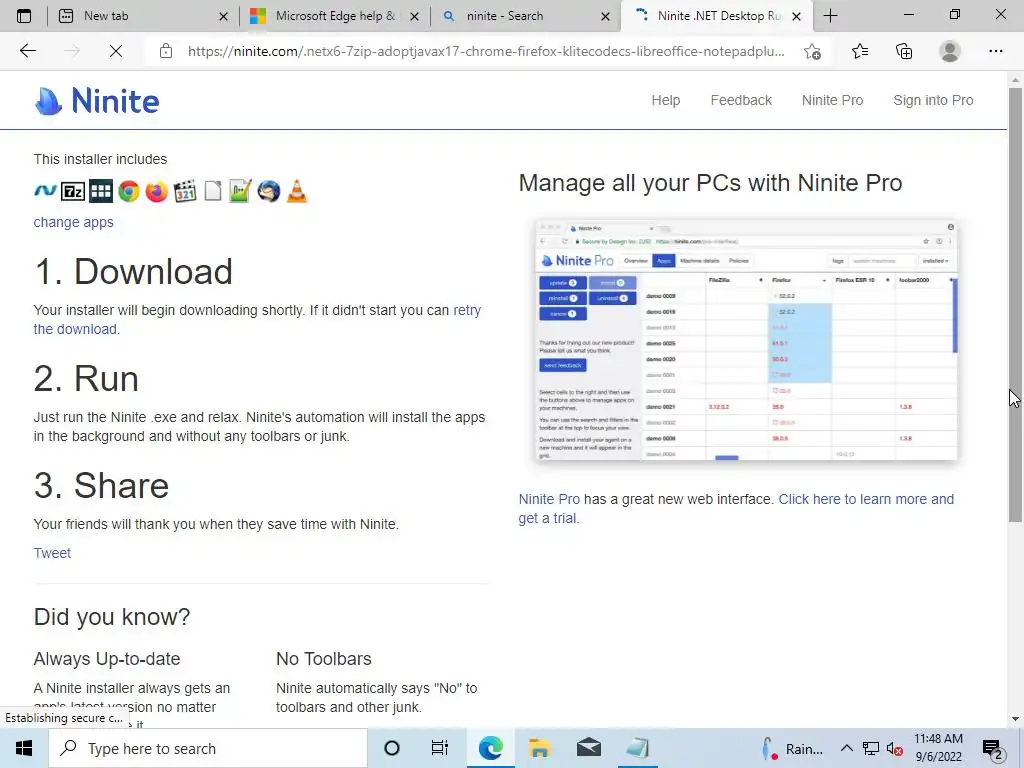The width and height of the screenshot is (1024, 768).
Task: Click the taskbar clock and date
Action: click(938, 748)
